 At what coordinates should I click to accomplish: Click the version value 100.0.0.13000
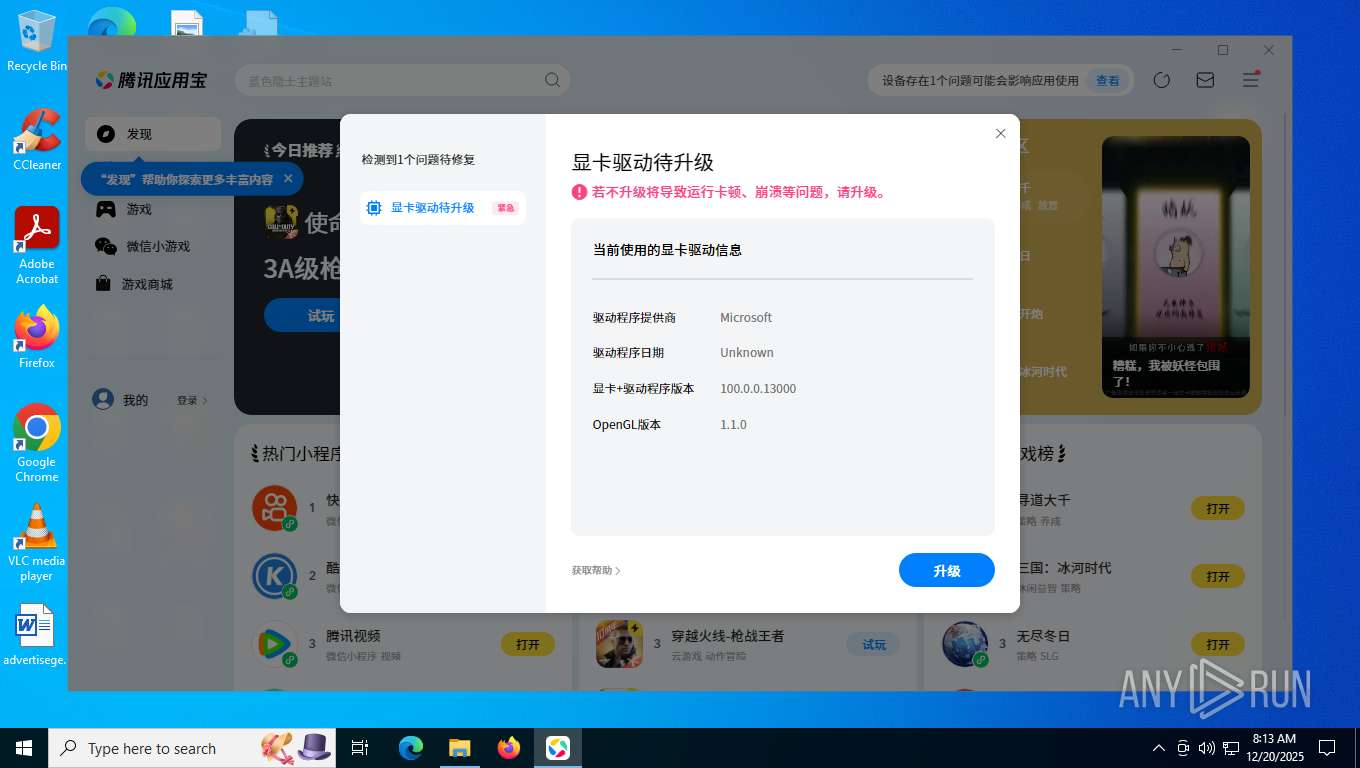[758, 388]
